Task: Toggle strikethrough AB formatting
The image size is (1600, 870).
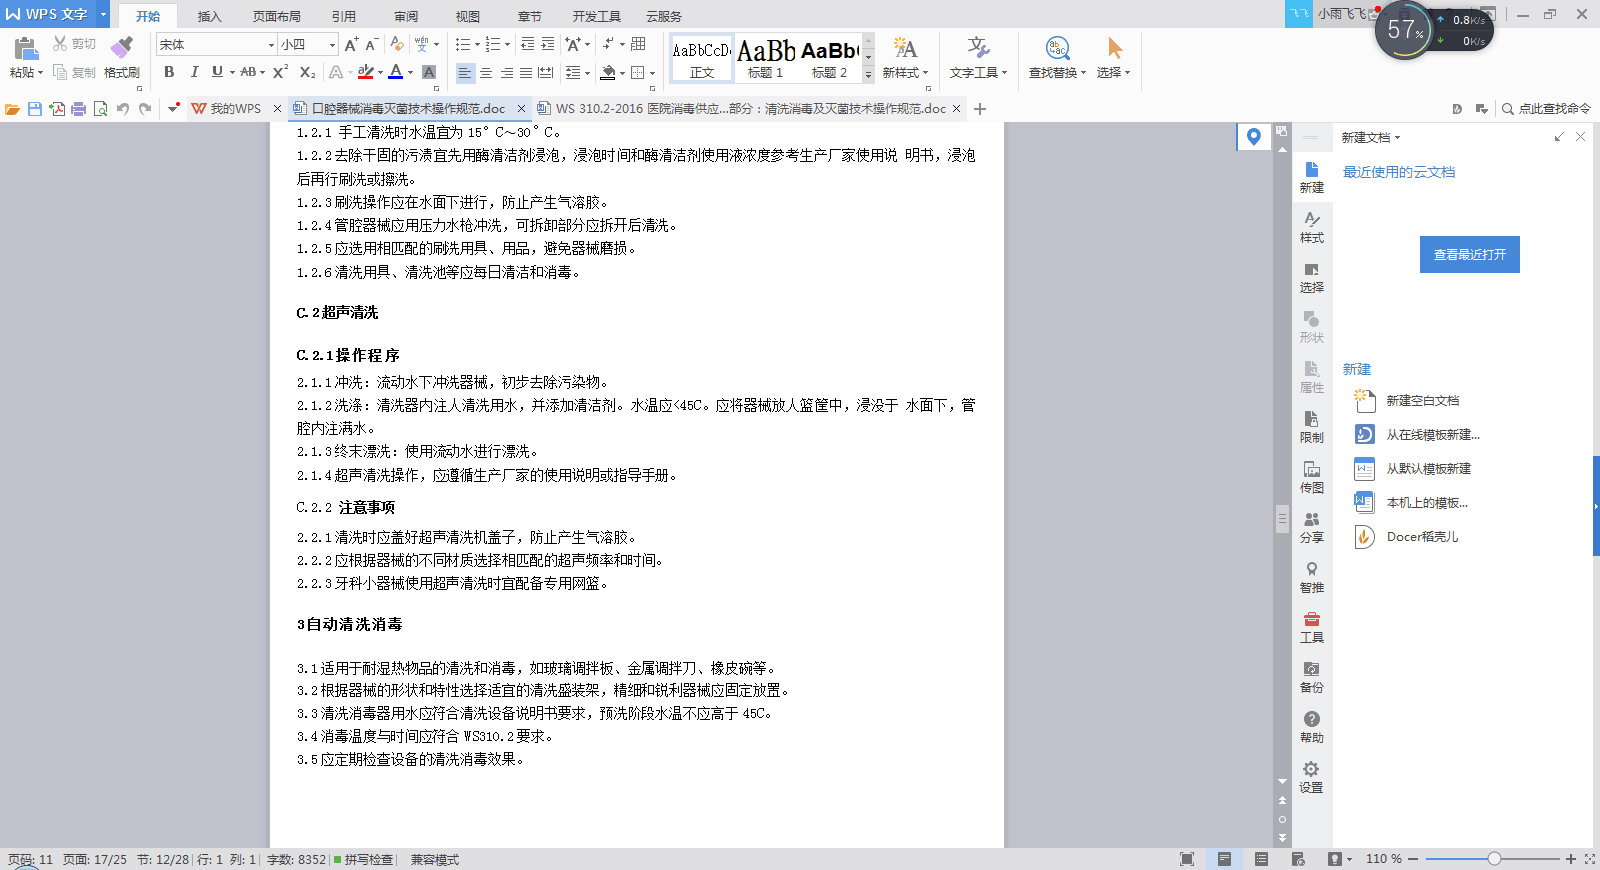Action: pyautogui.click(x=248, y=72)
